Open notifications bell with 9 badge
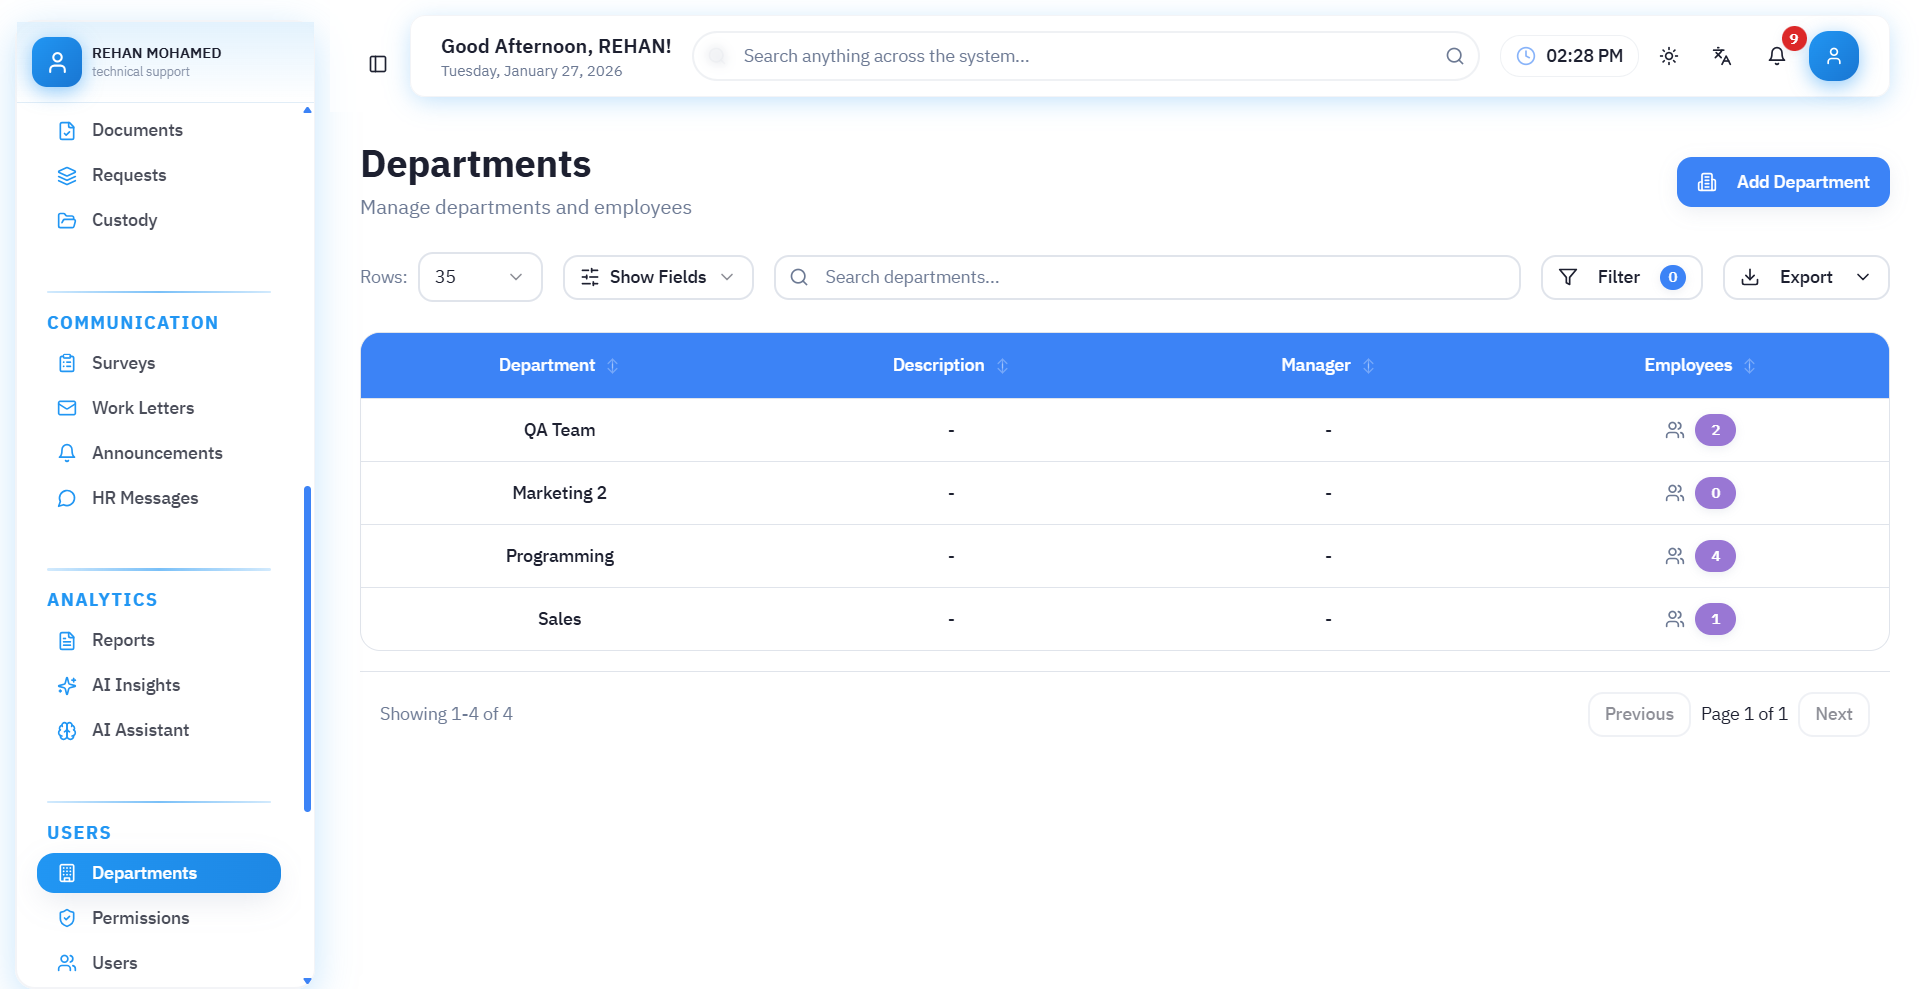This screenshot has height=989, width=1920. coord(1777,56)
